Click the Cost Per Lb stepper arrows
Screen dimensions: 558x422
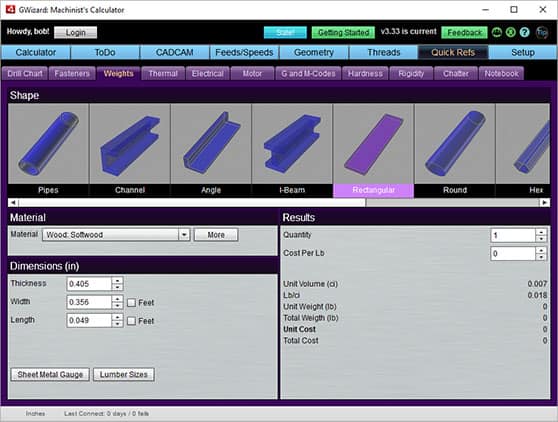click(x=541, y=254)
